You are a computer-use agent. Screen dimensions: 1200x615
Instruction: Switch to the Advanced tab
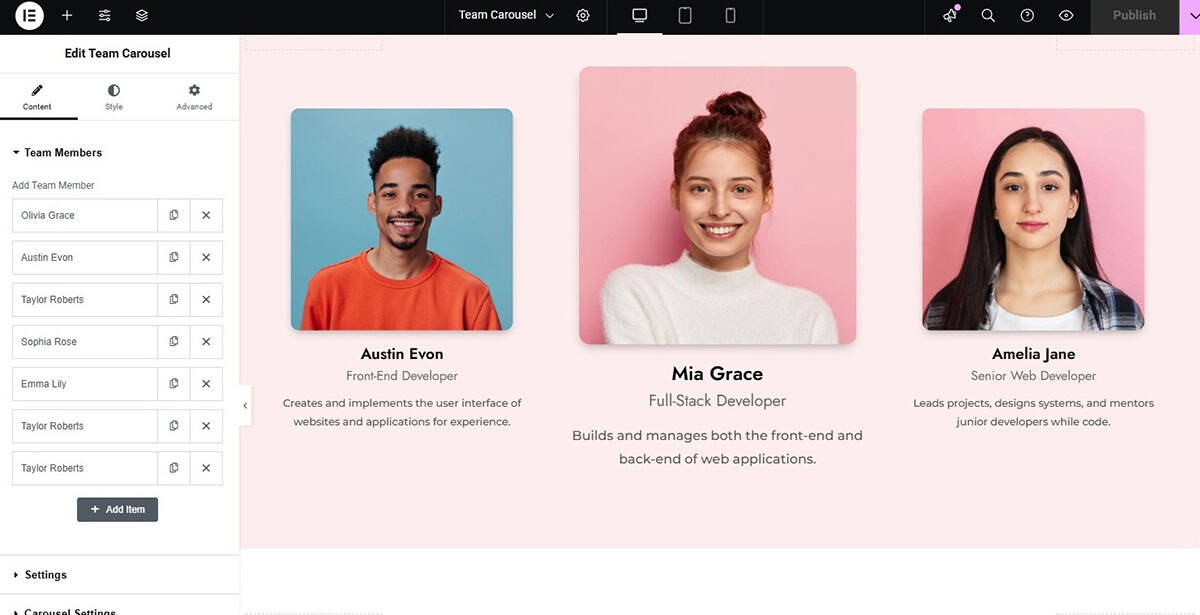tap(194, 97)
